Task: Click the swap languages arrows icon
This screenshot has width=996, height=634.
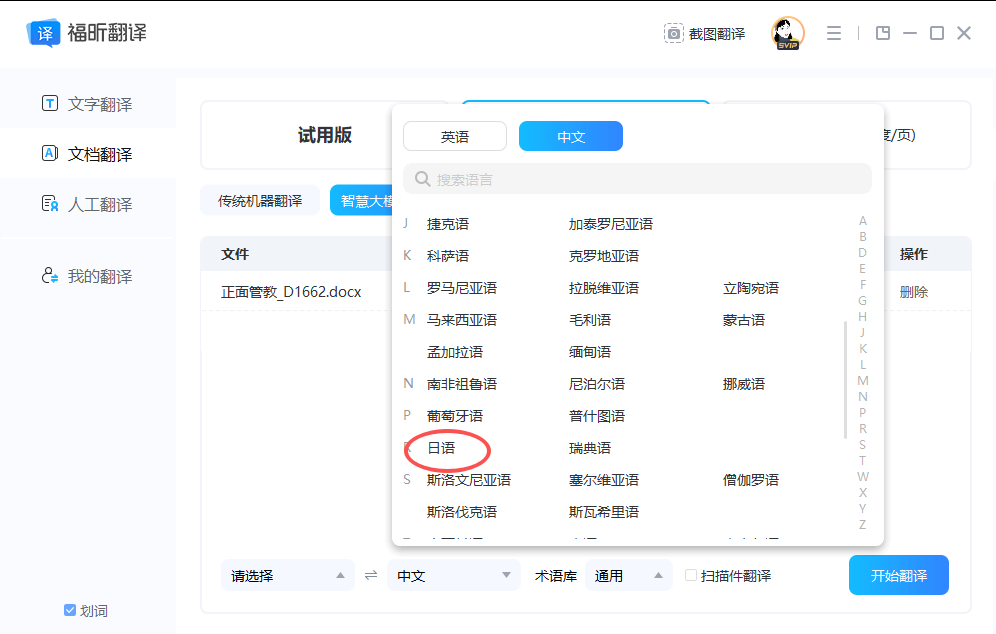Action: (x=371, y=575)
